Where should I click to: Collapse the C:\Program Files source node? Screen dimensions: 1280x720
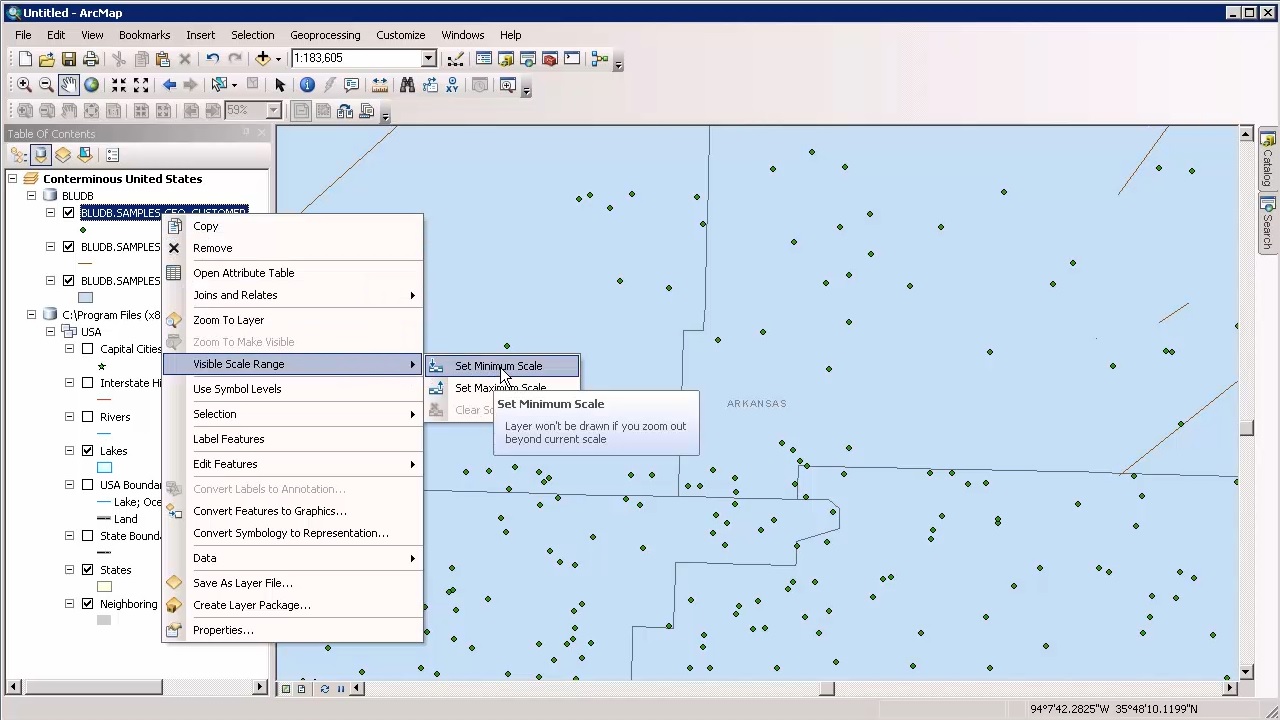pyautogui.click(x=31, y=315)
